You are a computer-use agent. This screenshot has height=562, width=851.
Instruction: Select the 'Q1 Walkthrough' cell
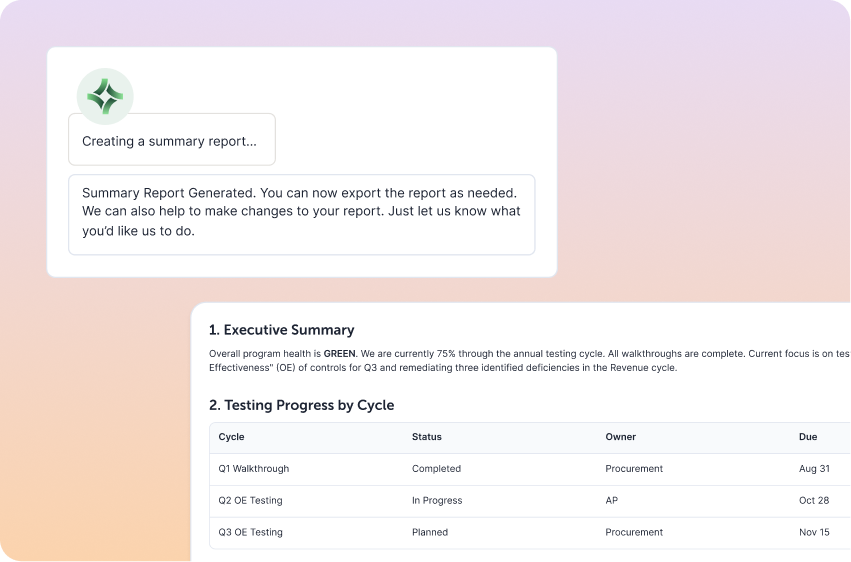coord(253,469)
